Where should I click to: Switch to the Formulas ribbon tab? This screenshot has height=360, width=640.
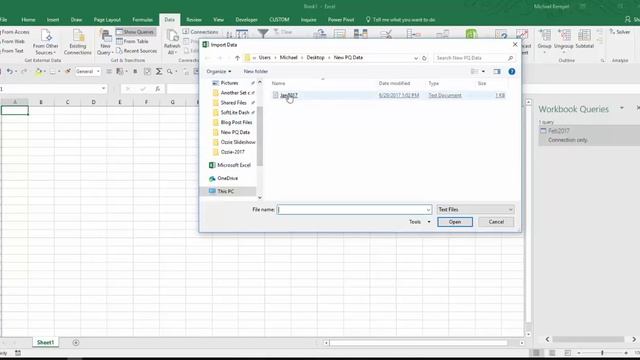[142, 20]
